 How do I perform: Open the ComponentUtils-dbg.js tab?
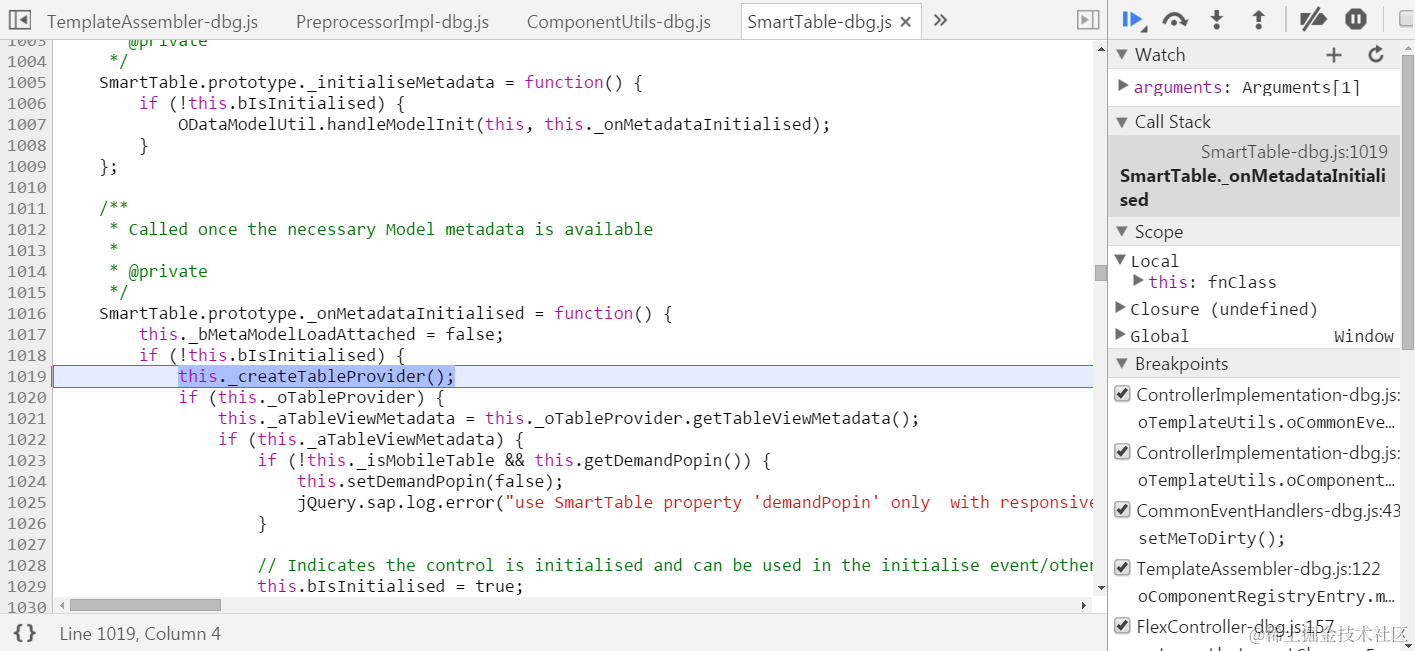point(619,22)
